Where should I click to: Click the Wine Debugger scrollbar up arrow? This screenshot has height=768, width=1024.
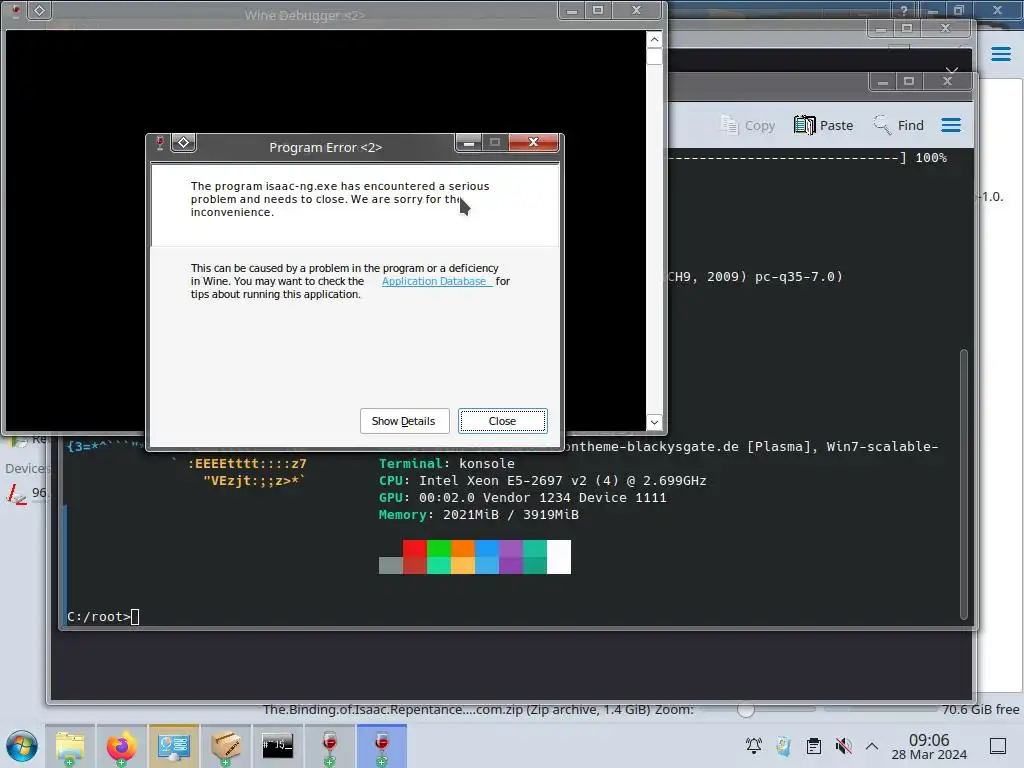pyautogui.click(x=654, y=39)
